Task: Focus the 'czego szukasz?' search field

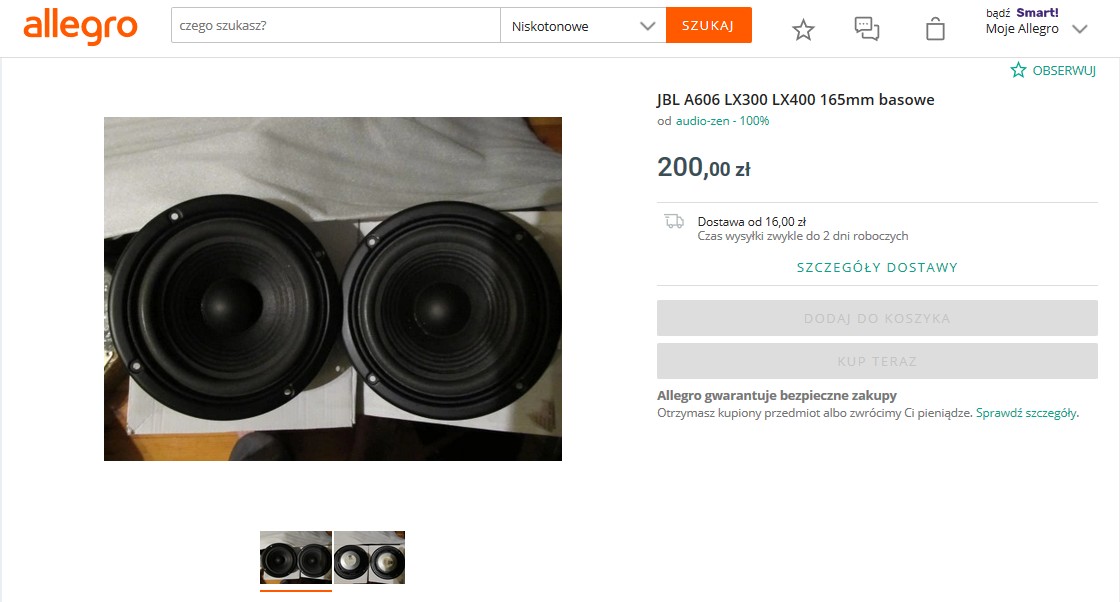Action: [x=336, y=26]
